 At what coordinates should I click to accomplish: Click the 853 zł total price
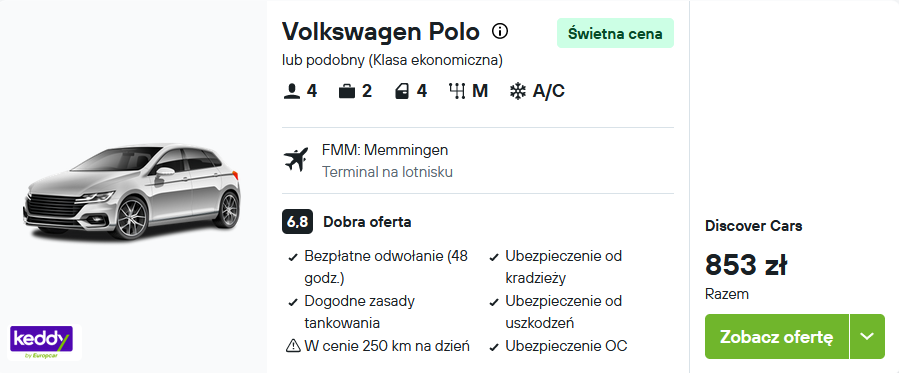tap(746, 265)
